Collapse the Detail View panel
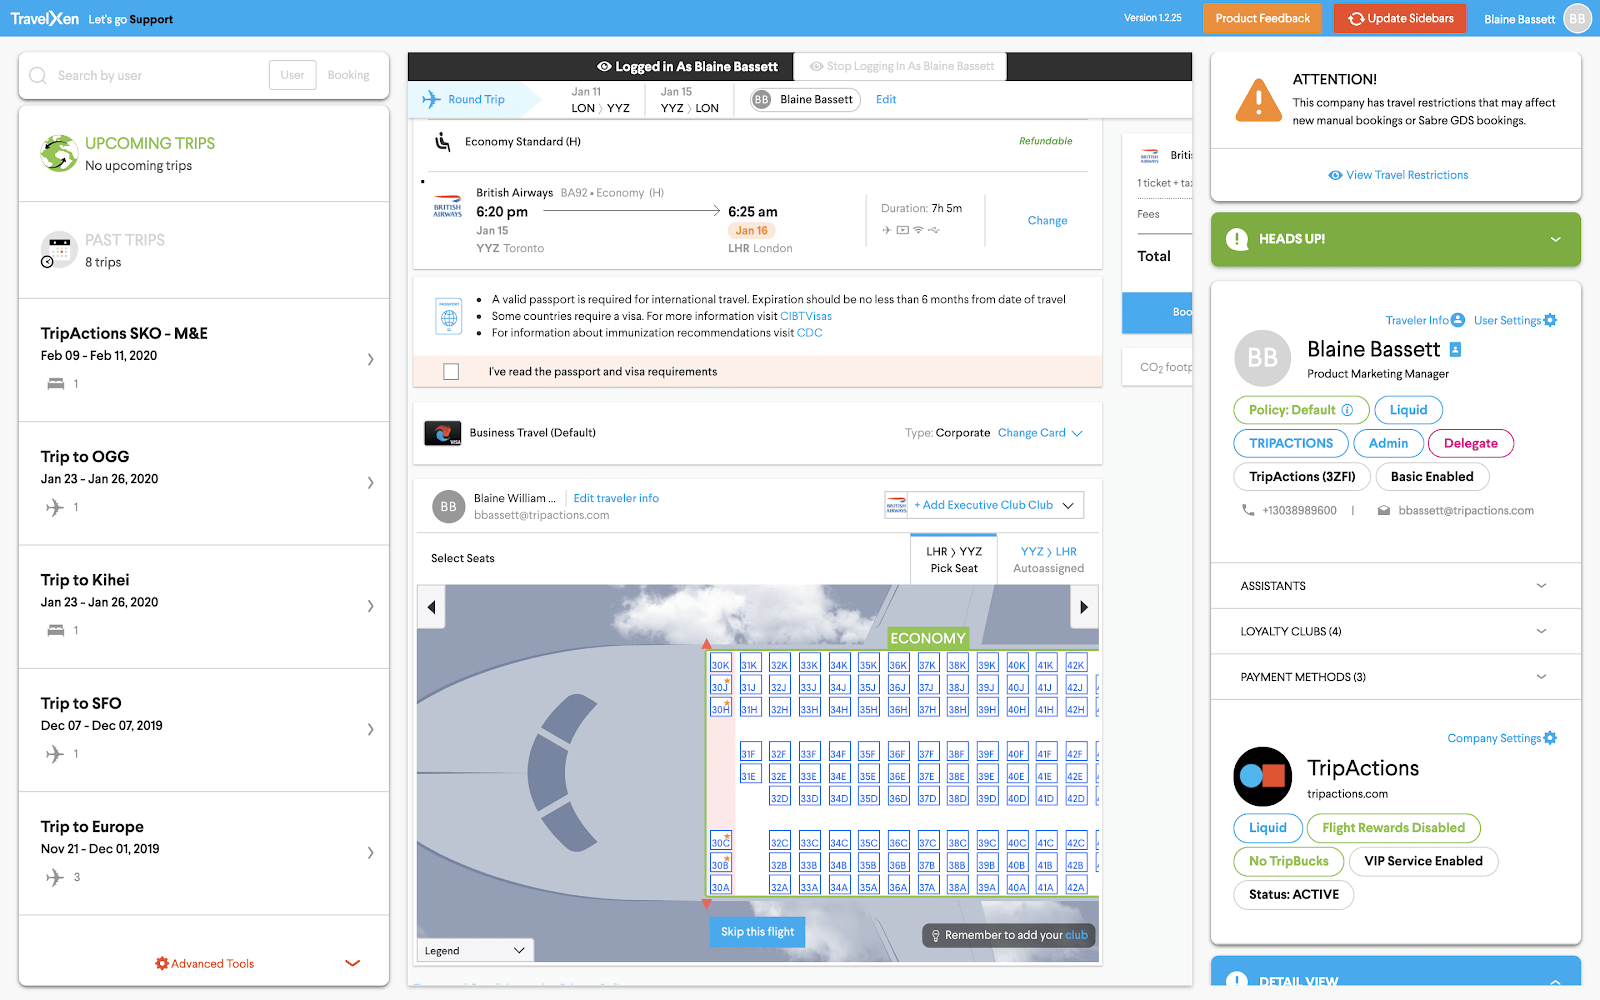1600x1000 pixels. pyautogui.click(x=1556, y=982)
